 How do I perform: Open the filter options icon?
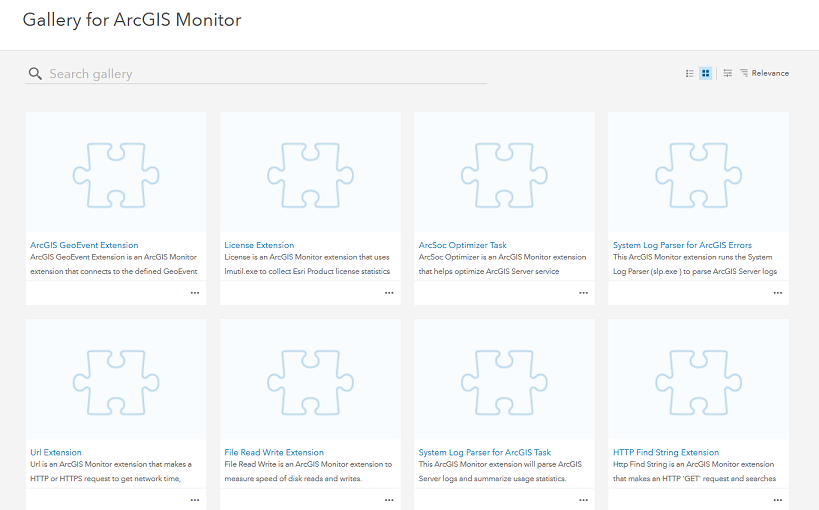(x=728, y=73)
